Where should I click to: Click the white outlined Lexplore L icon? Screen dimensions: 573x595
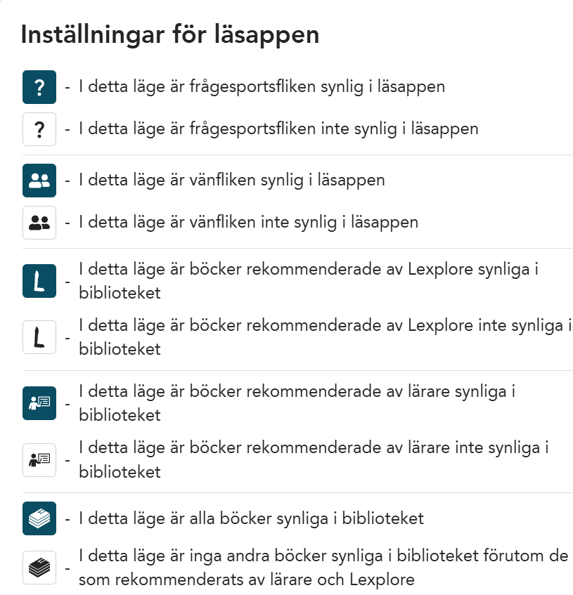pyautogui.click(x=39, y=337)
